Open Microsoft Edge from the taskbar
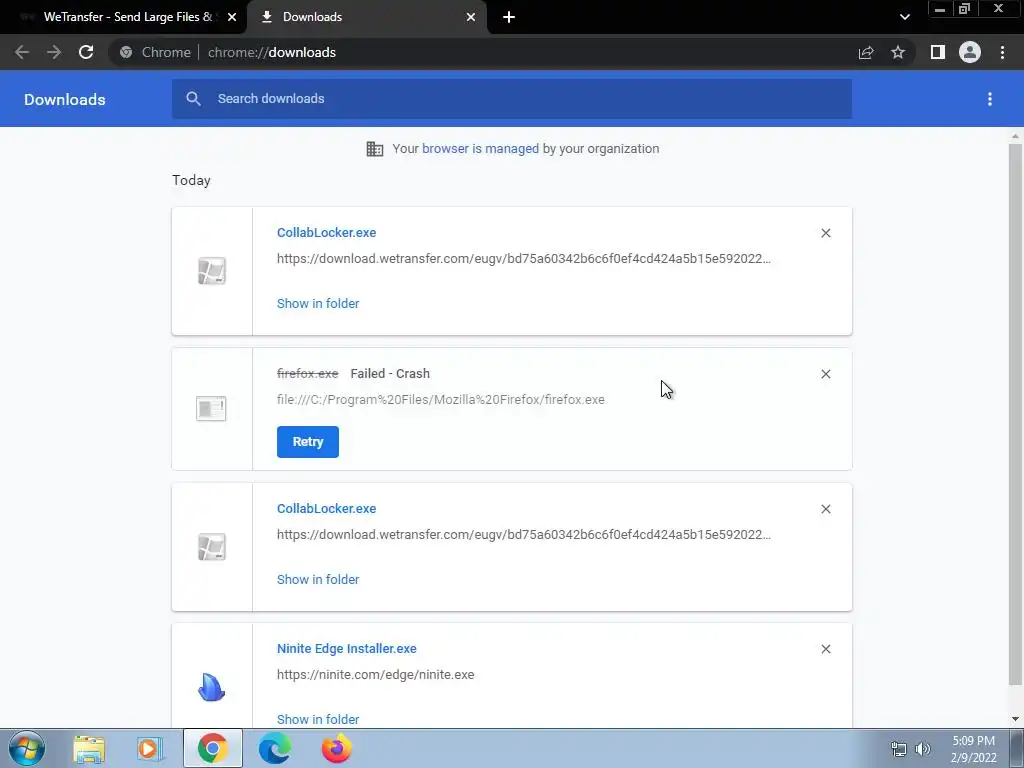The height and width of the screenshot is (768, 1024). (275, 749)
